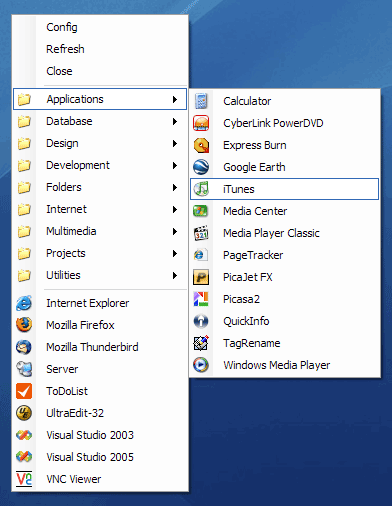
Task: Click the iTunes music note icon
Action: click(201, 189)
